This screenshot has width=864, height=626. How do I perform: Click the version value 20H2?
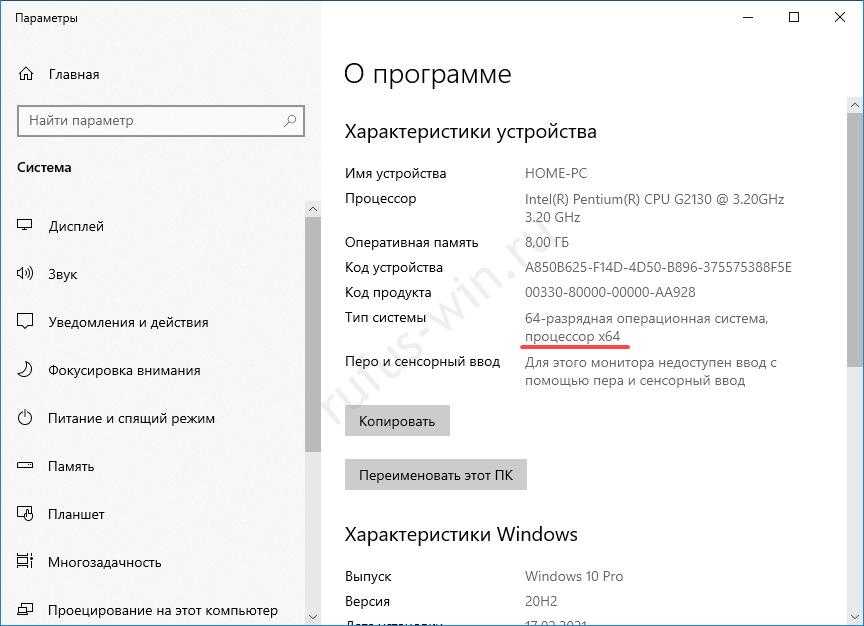(x=541, y=601)
